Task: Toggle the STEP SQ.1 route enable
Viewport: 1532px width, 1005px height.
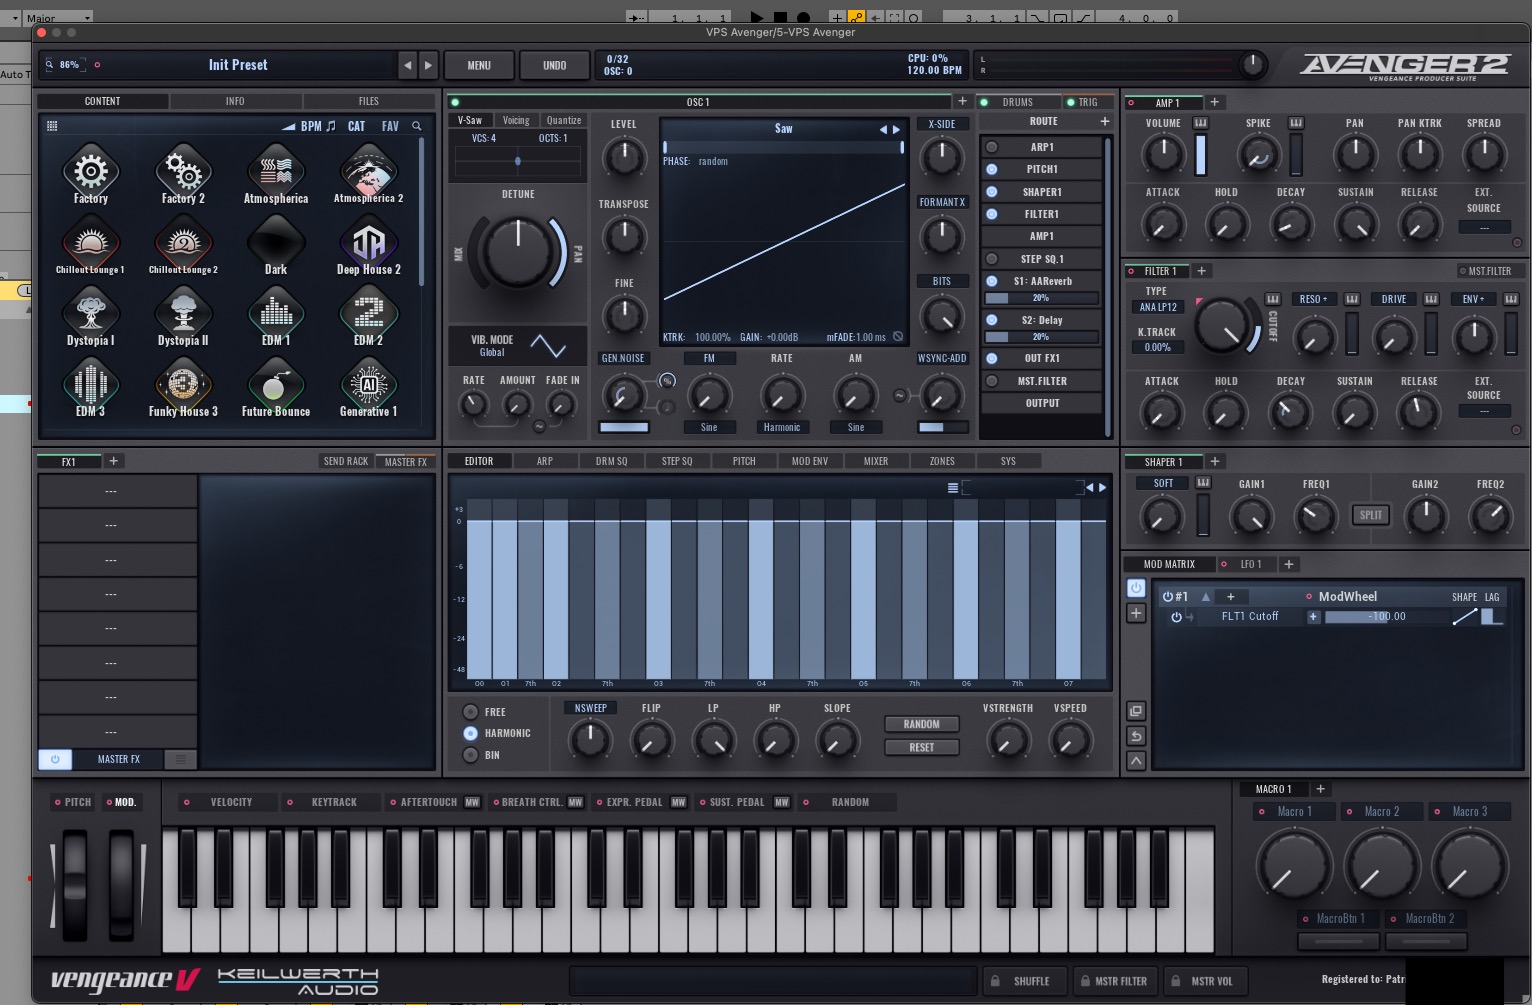Action: [x=992, y=259]
